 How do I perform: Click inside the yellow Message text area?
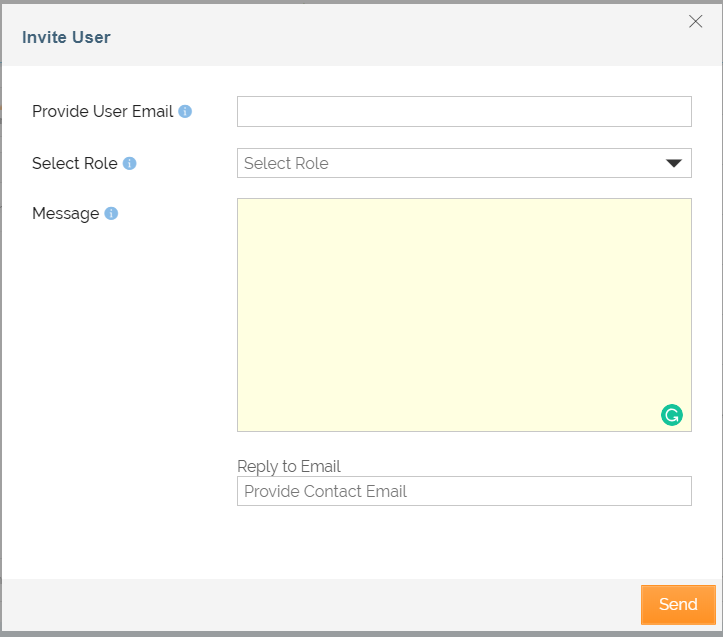[464, 315]
